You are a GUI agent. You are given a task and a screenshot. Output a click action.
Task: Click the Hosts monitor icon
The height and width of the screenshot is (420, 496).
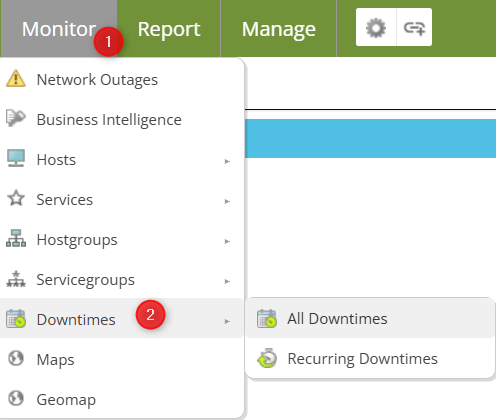[x=16, y=158]
